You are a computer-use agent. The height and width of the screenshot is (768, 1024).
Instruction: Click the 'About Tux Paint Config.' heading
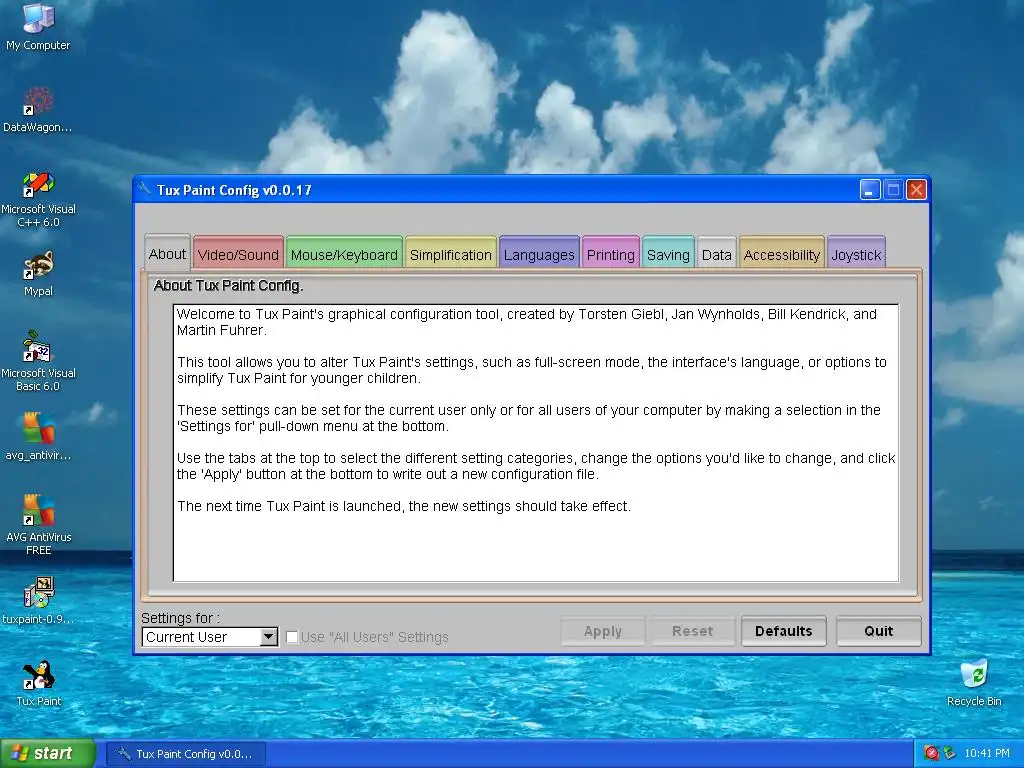(228, 285)
